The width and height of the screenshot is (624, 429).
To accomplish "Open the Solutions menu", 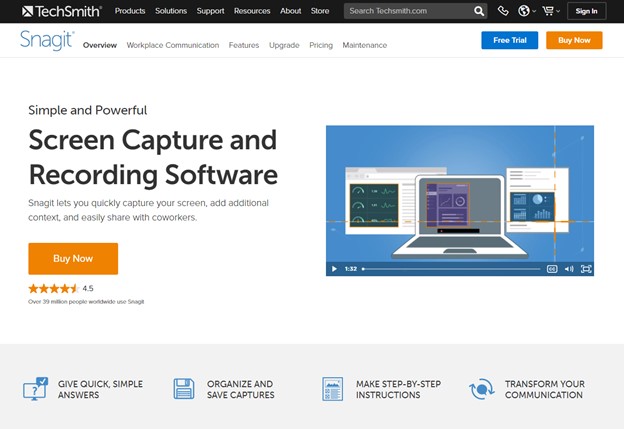I will 171,11.
